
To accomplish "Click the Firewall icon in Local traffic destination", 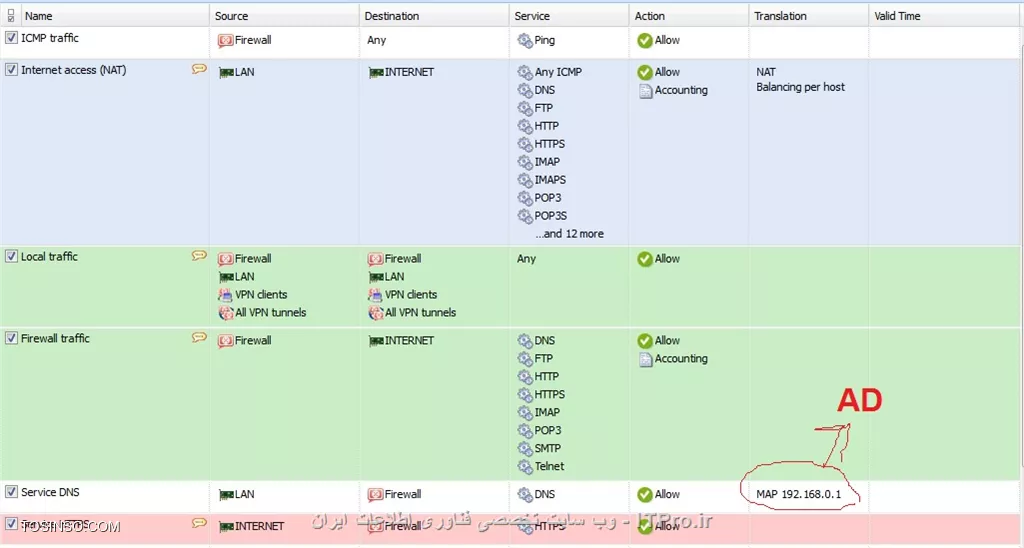I will 376,259.
